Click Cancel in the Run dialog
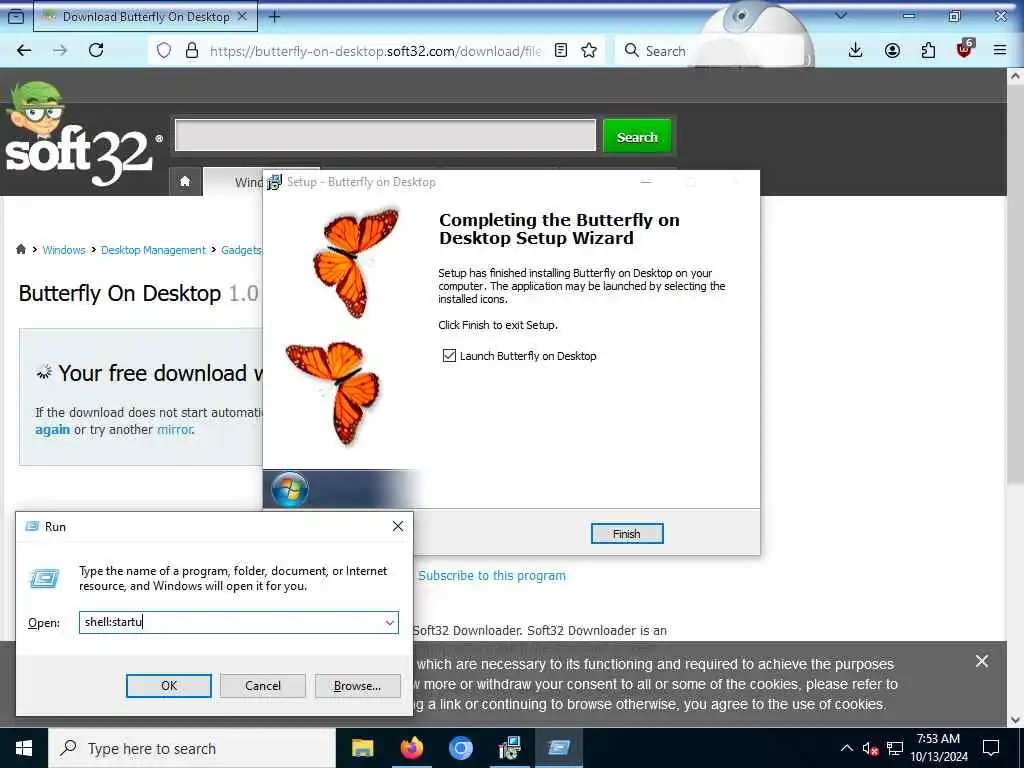 pos(263,686)
